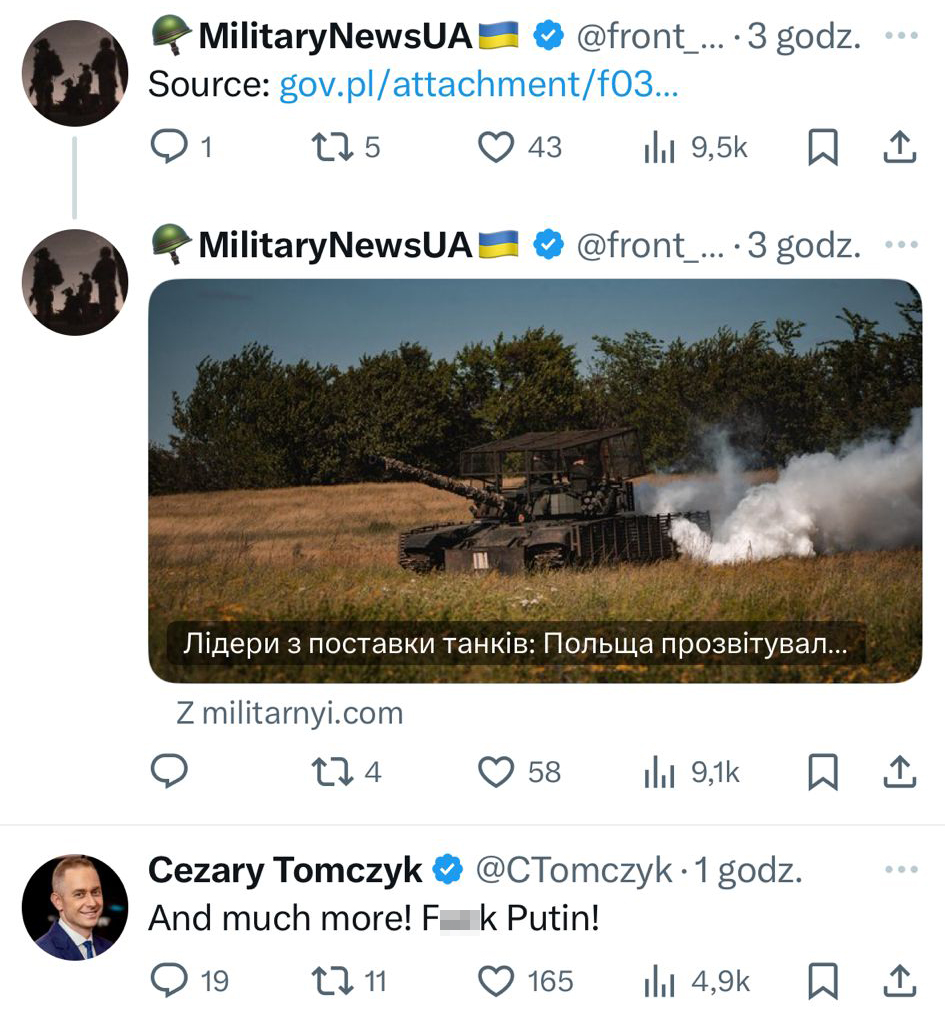Like the gov.pl source tweet

click(x=496, y=148)
